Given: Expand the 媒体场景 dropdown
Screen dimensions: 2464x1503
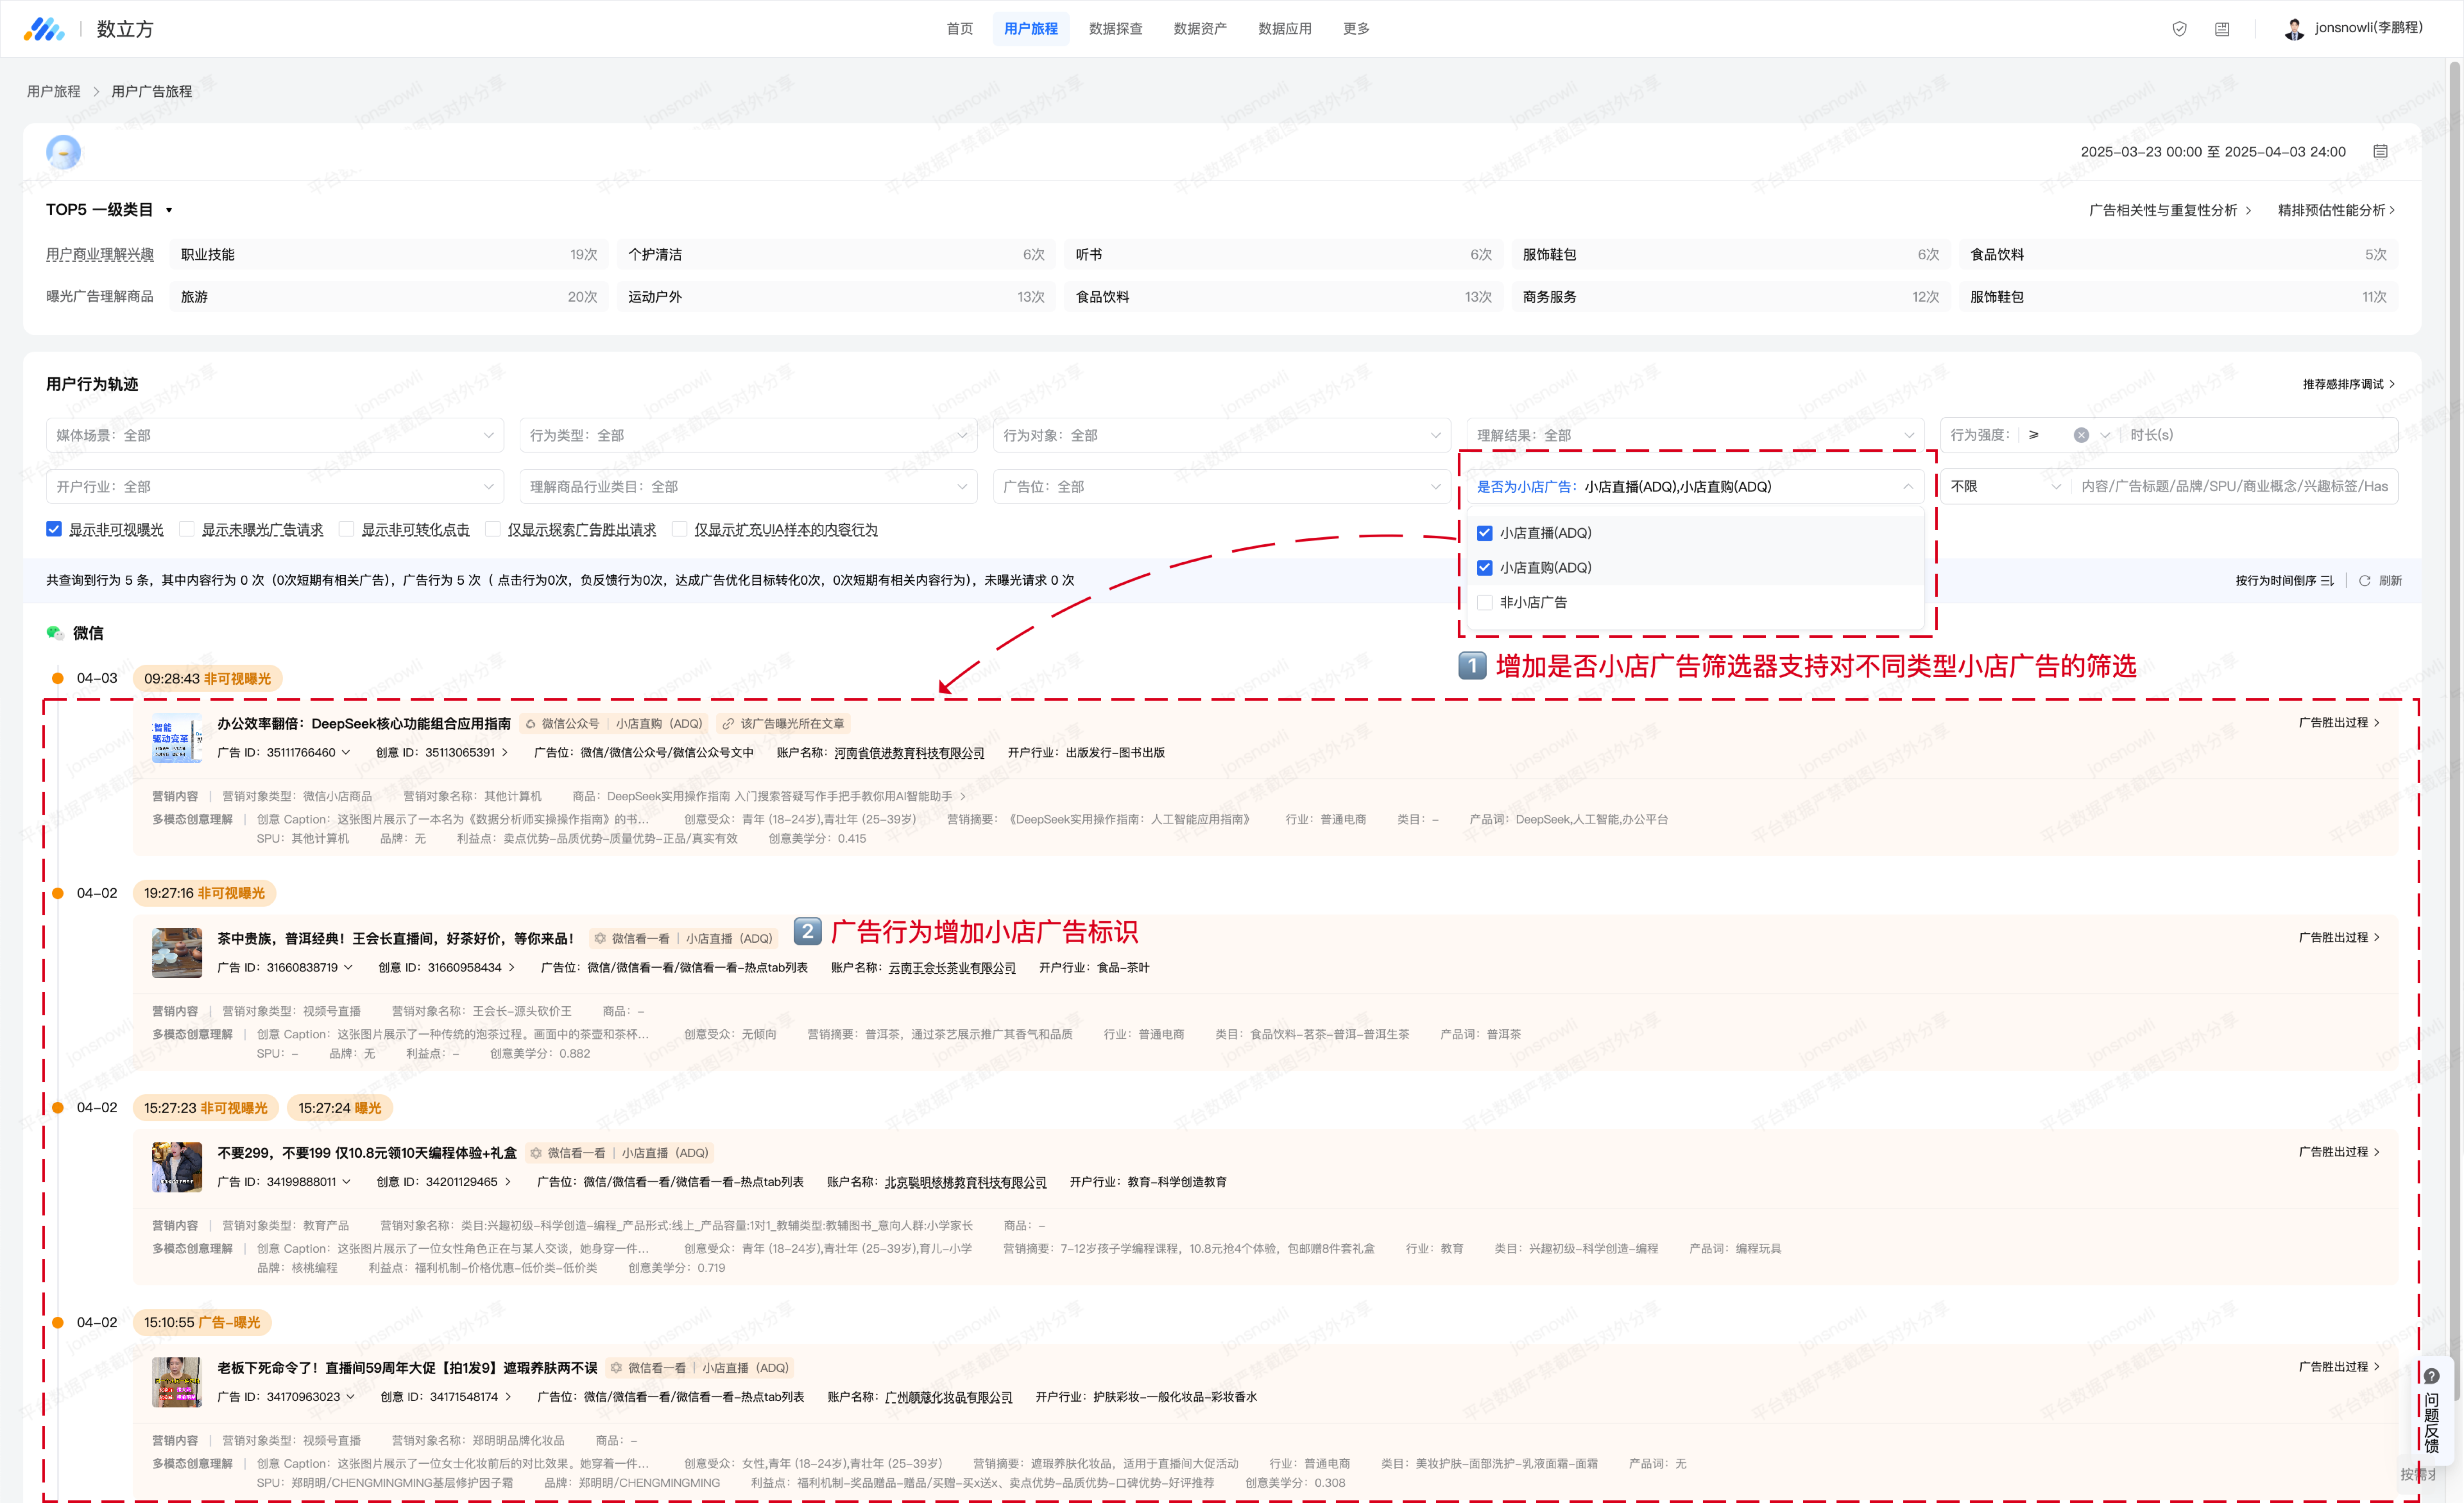Looking at the screenshot, I should coord(274,435).
